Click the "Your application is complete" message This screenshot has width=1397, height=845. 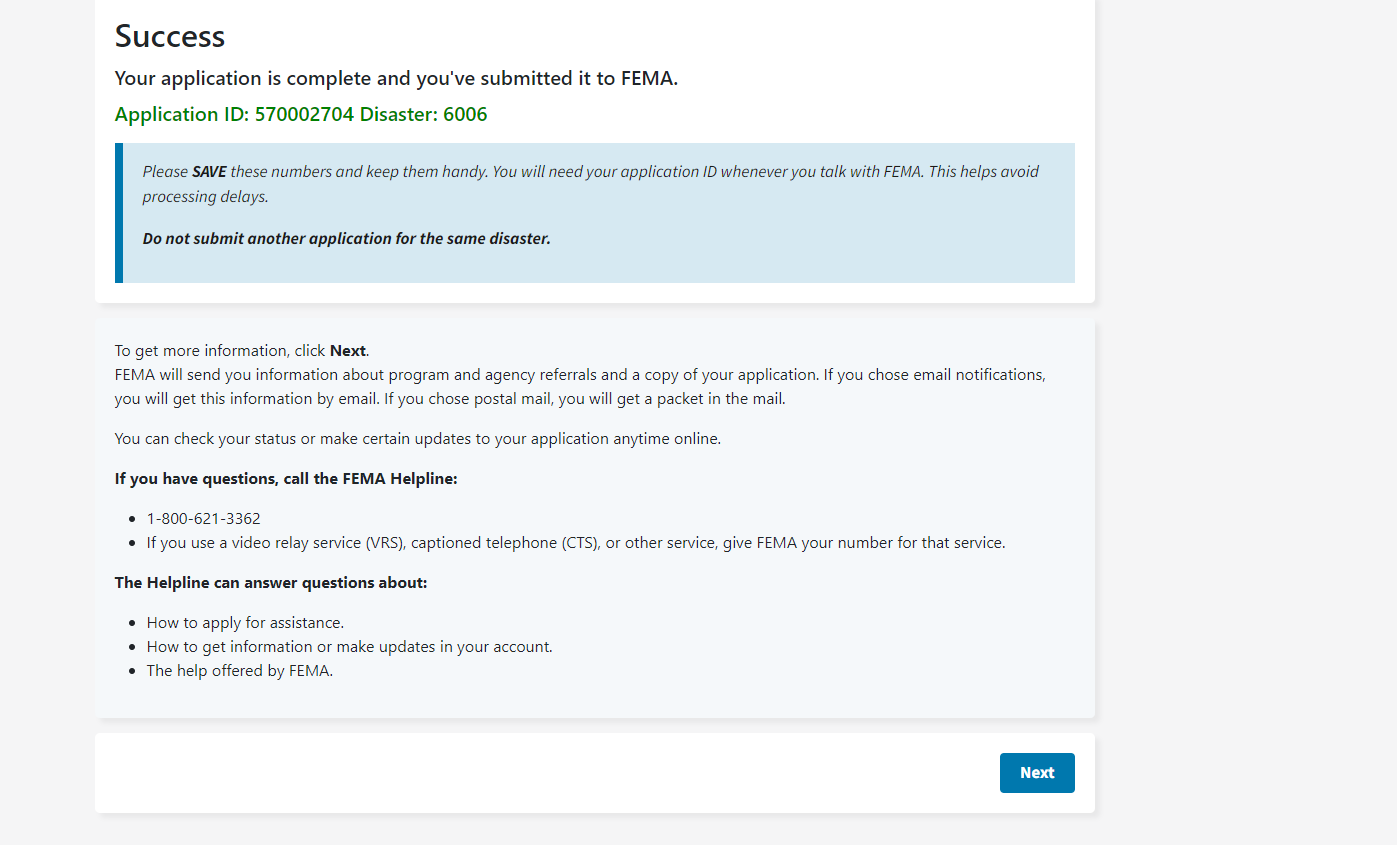point(396,79)
